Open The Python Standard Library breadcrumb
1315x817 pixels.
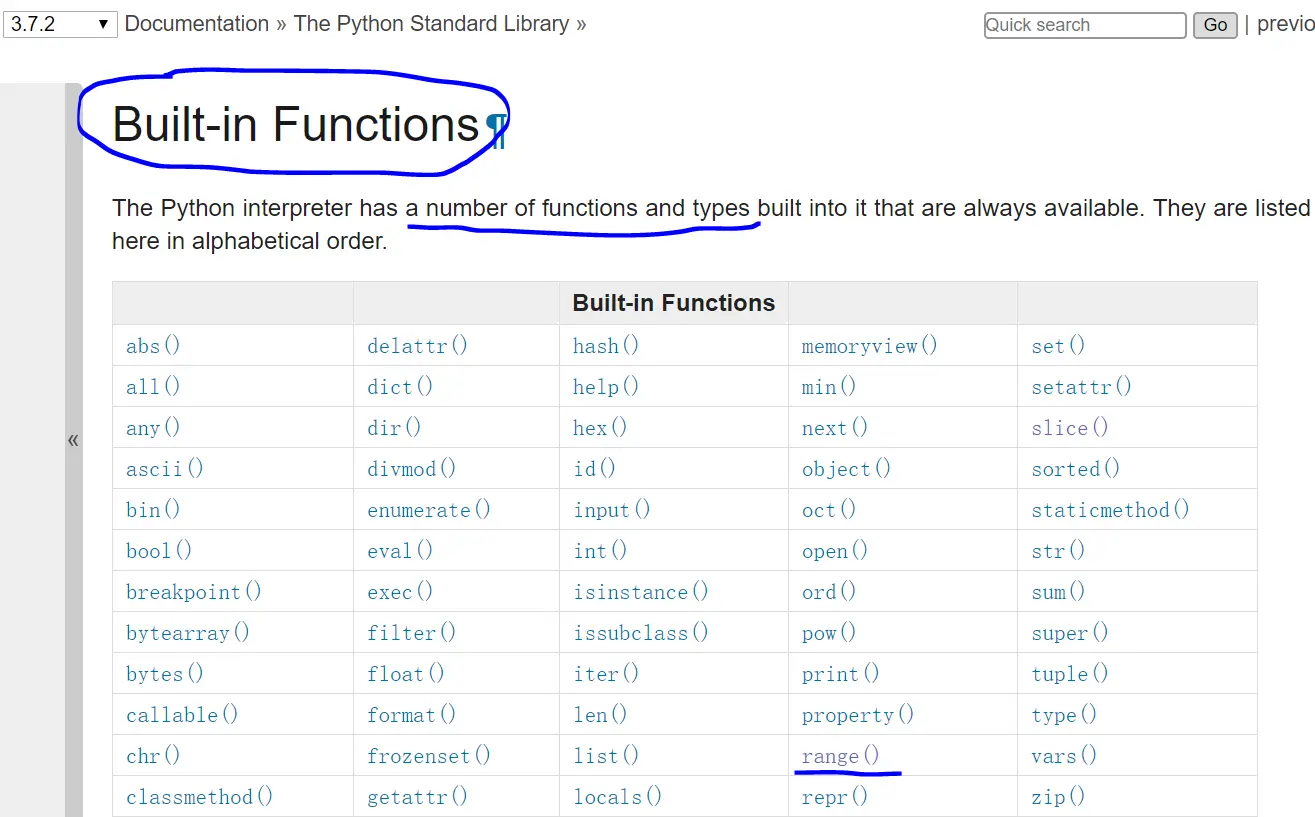[x=431, y=24]
